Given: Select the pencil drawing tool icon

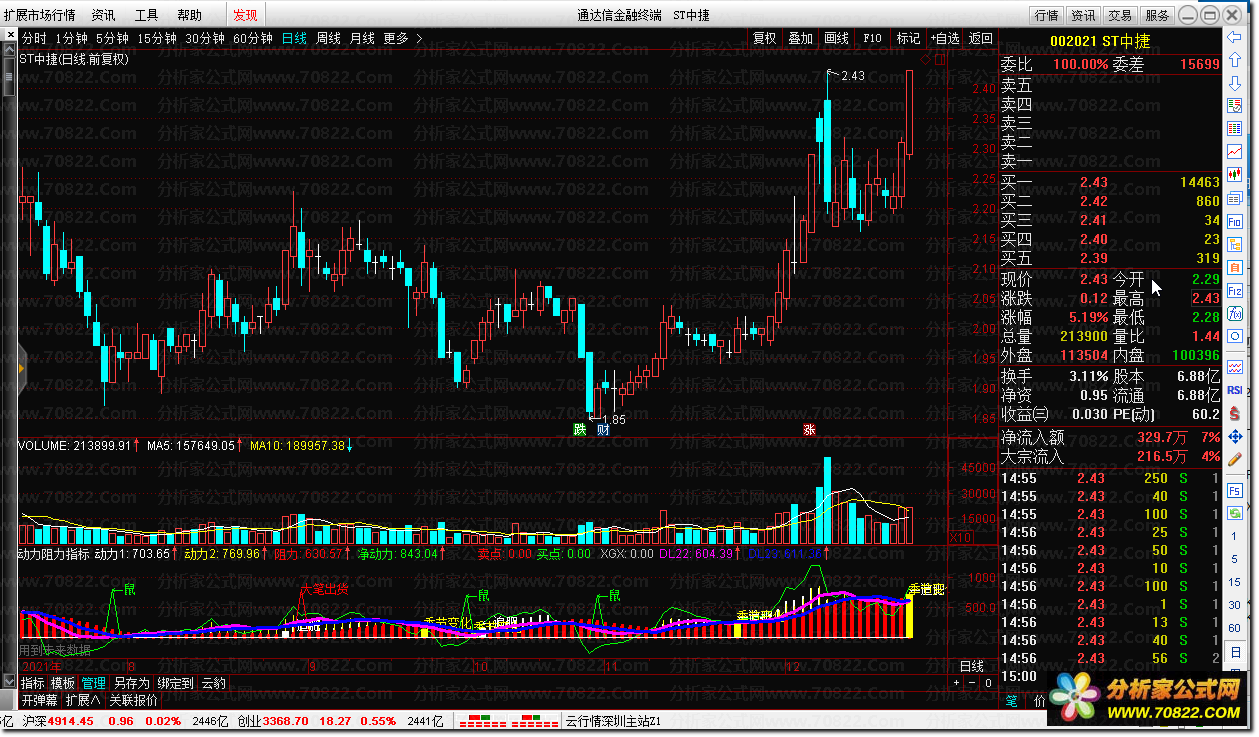Looking at the screenshot, I should click(1234, 460).
